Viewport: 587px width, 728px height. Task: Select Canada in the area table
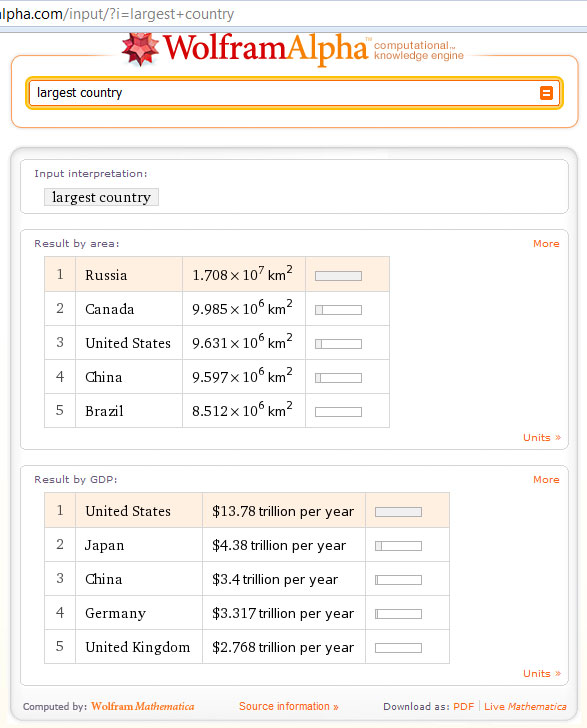pos(110,309)
